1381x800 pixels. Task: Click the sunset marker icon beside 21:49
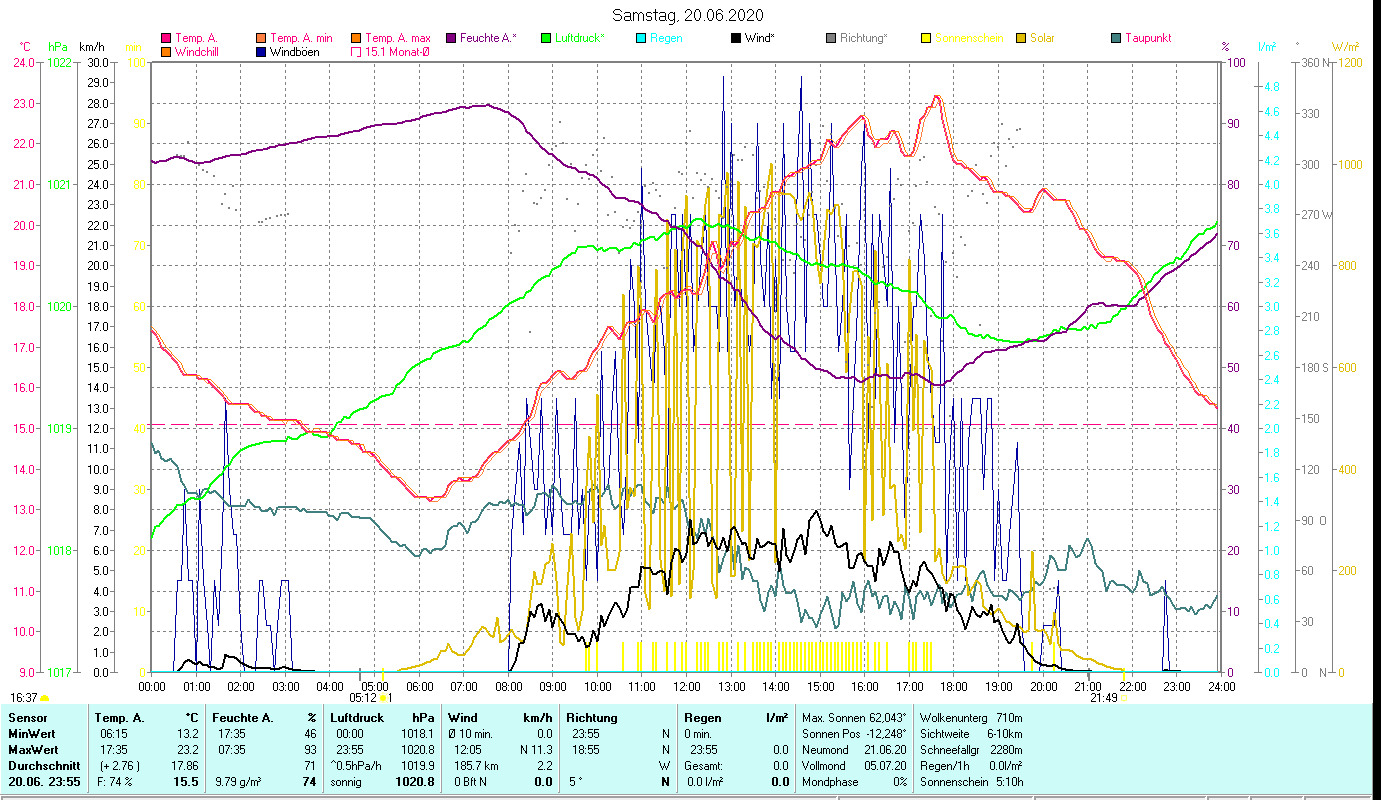[x=1125, y=698]
